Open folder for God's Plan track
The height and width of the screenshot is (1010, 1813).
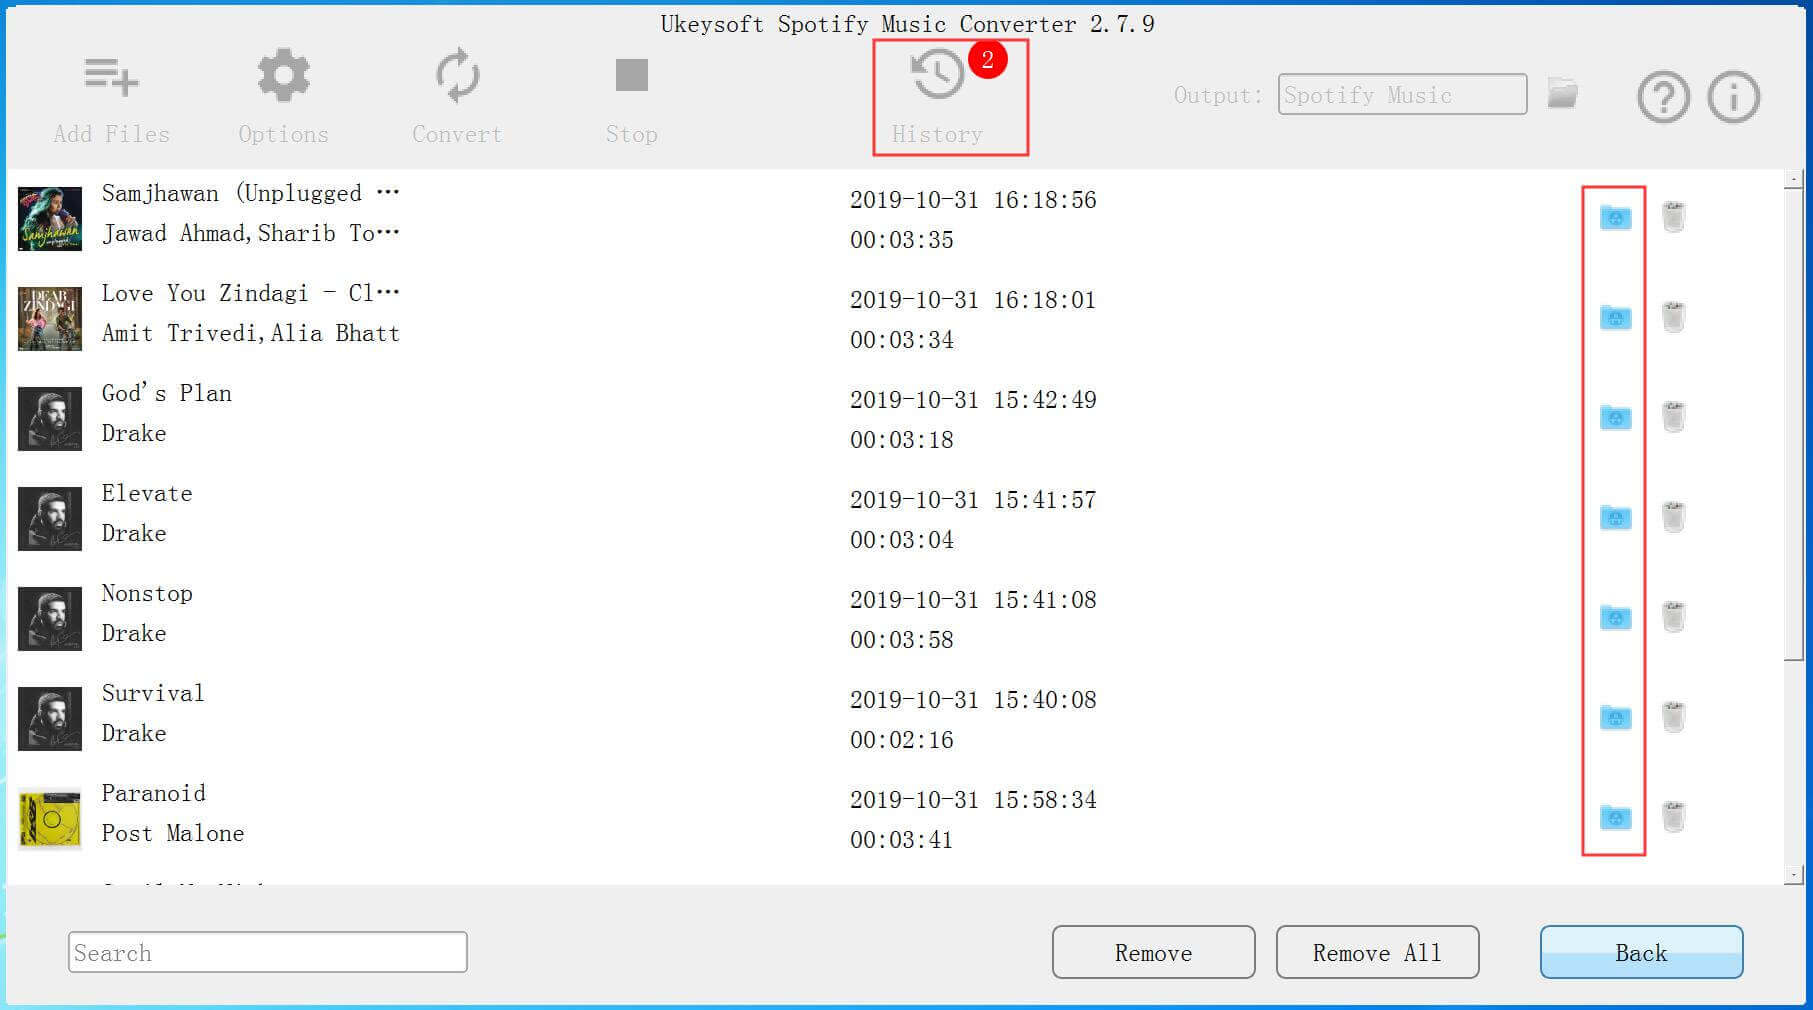pos(1615,417)
